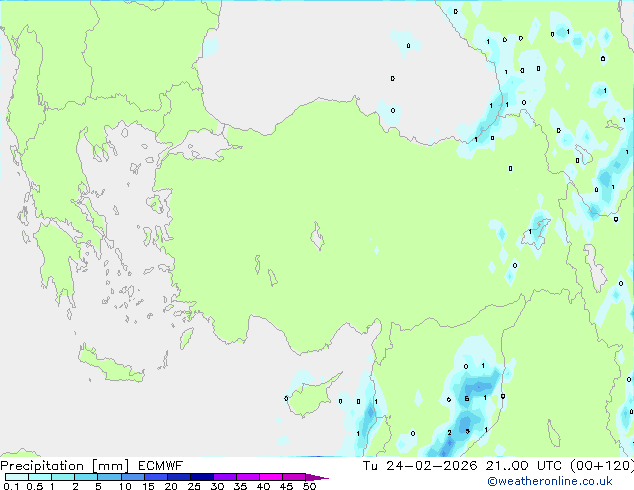
Task: Select the 30–35 mm violet legend swatch
Action: tap(224, 477)
